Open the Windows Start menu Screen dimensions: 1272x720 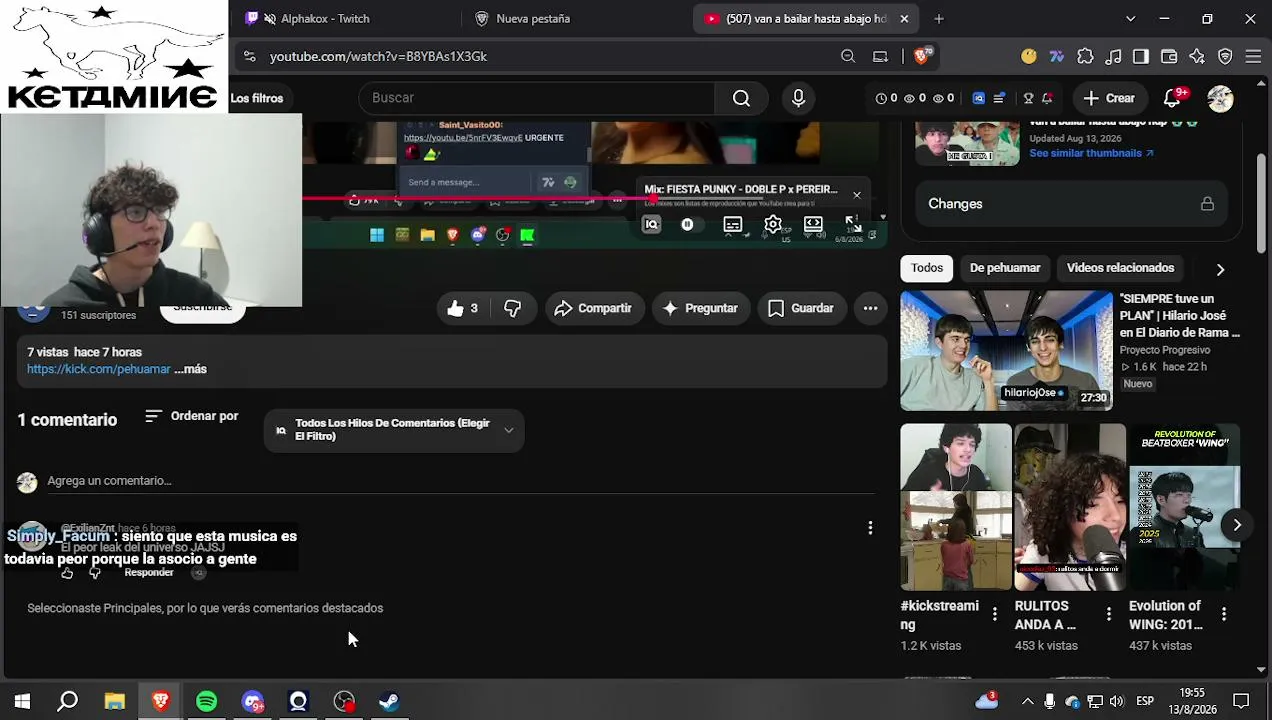[22, 701]
